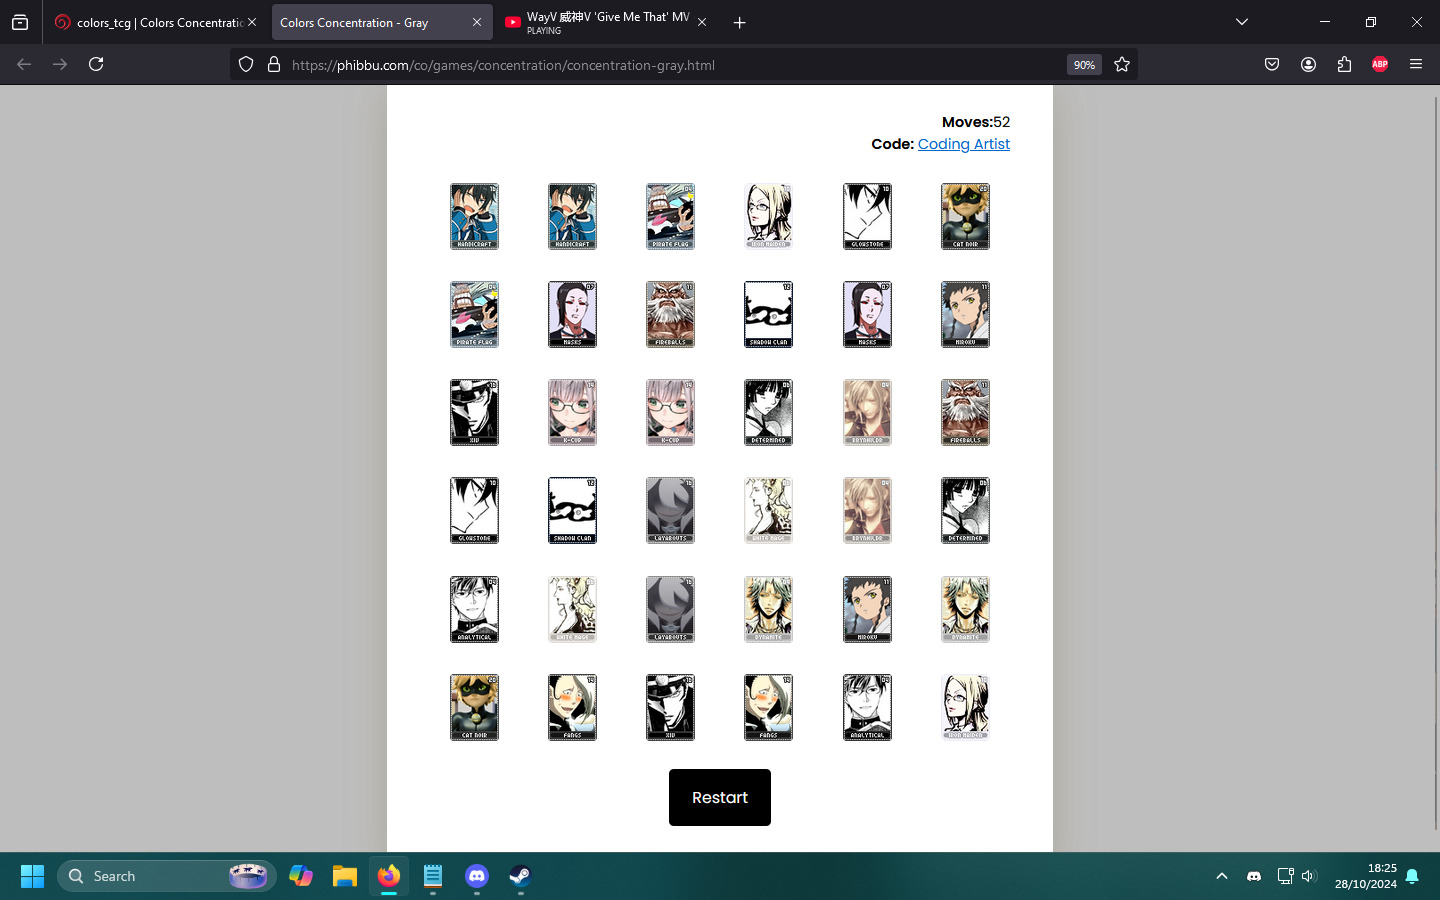The height and width of the screenshot is (900, 1440).
Task: Open File Explorer from the taskbar
Action: 345,876
